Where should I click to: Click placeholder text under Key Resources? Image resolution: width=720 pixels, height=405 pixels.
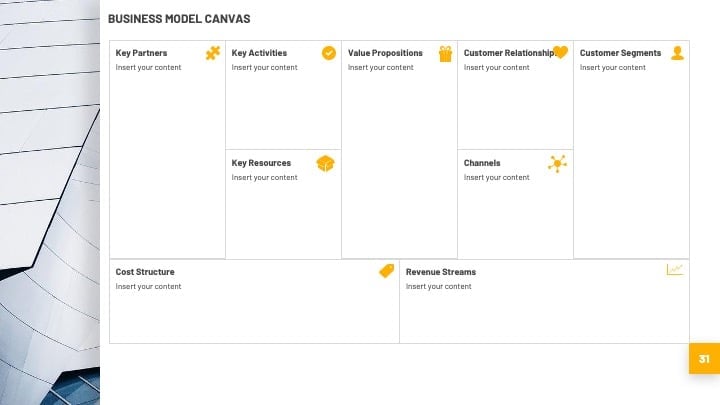coord(264,178)
